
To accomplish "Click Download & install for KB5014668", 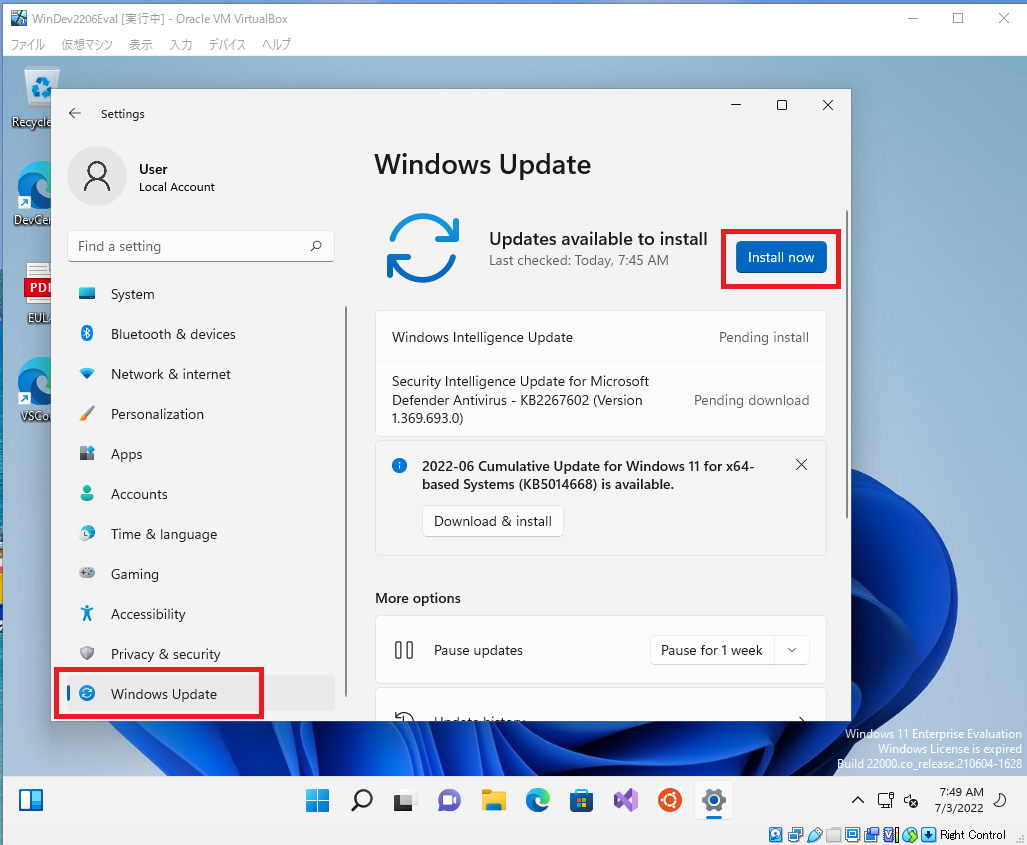I will pos(493,521).
